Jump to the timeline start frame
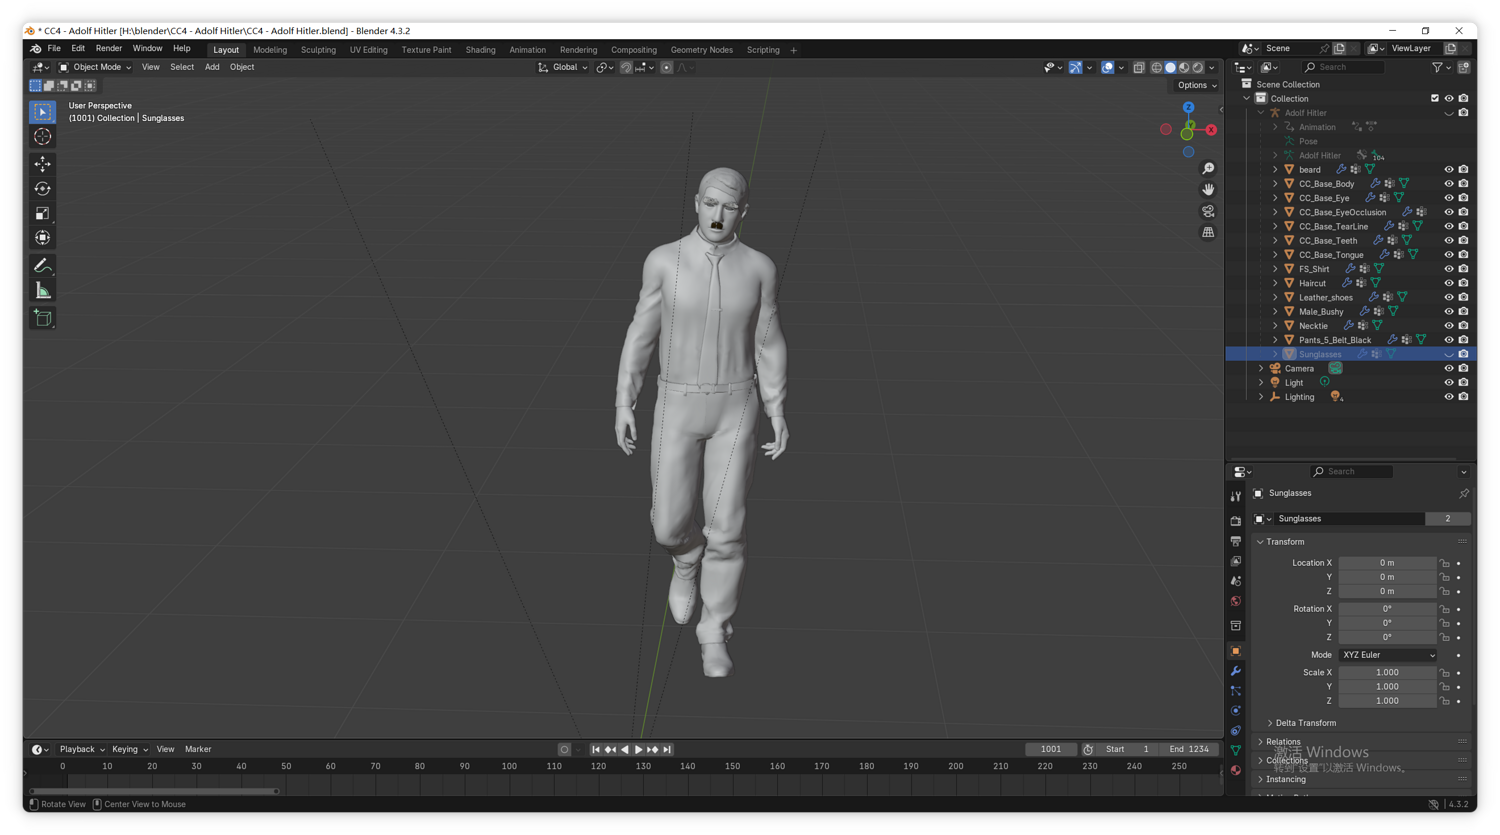1500x835 pixels. tap(596, 750)
